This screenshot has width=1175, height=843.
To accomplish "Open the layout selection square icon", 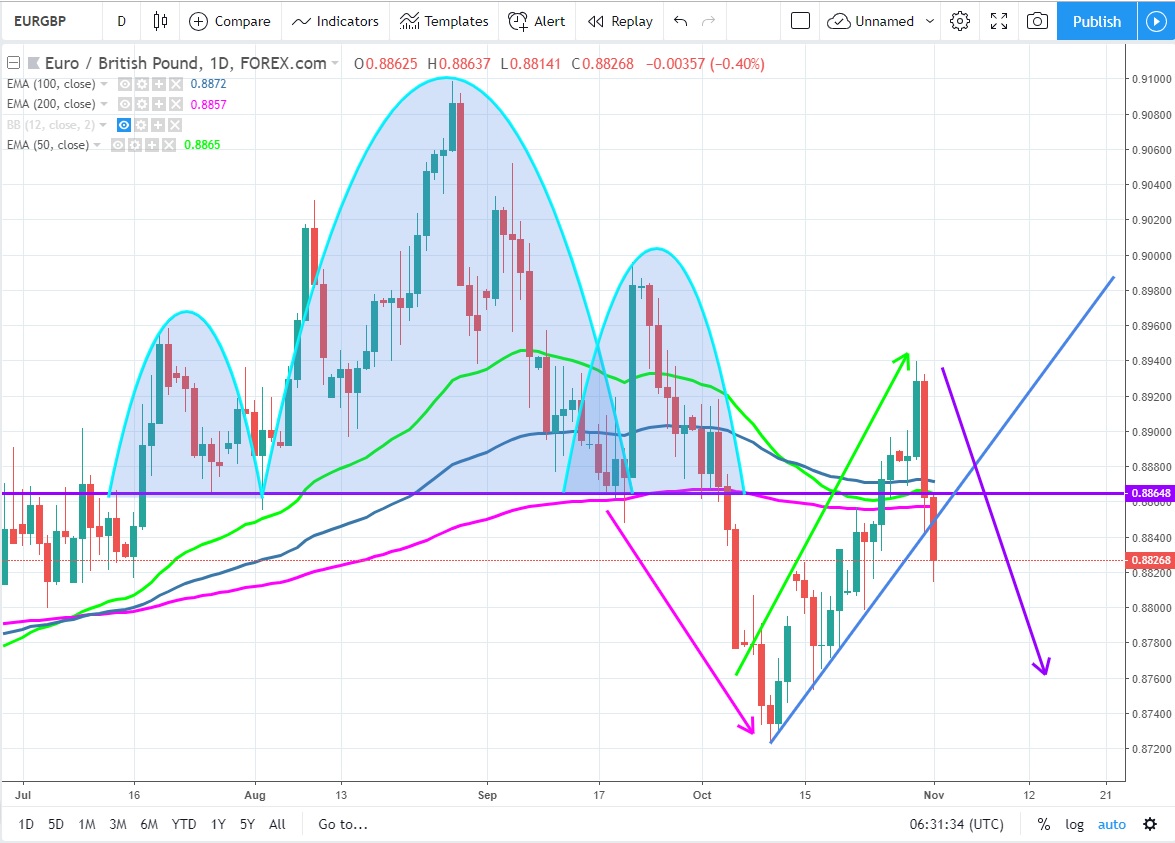I will (x=800, y=21).
